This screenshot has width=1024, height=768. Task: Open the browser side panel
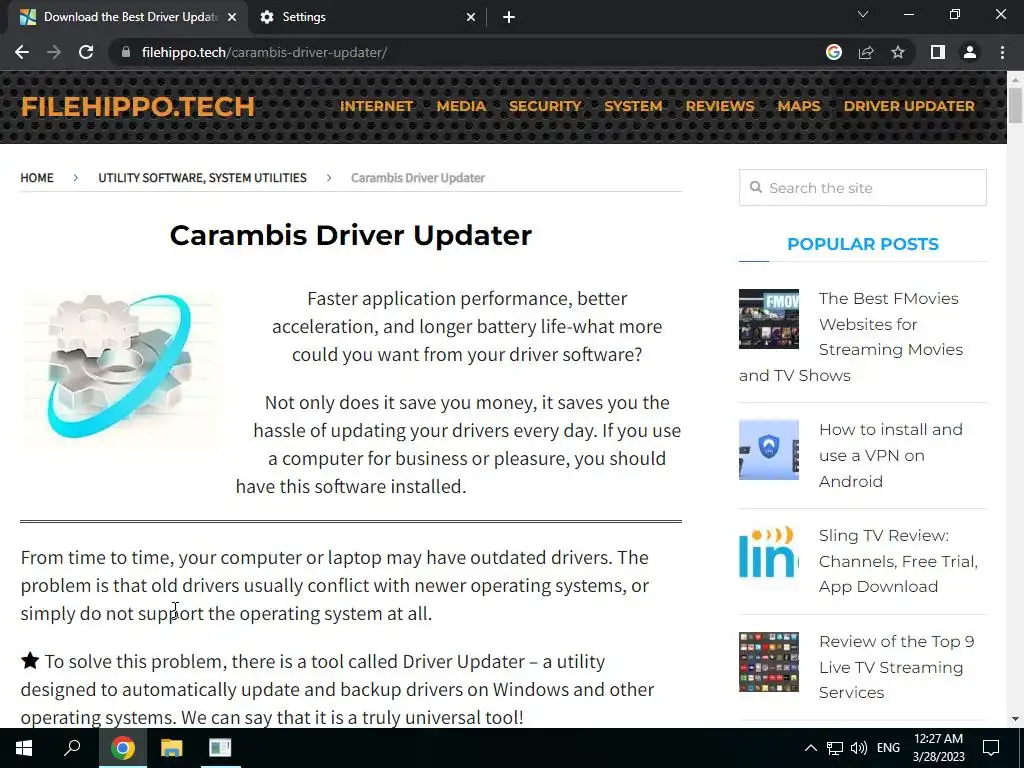point(938,52)
